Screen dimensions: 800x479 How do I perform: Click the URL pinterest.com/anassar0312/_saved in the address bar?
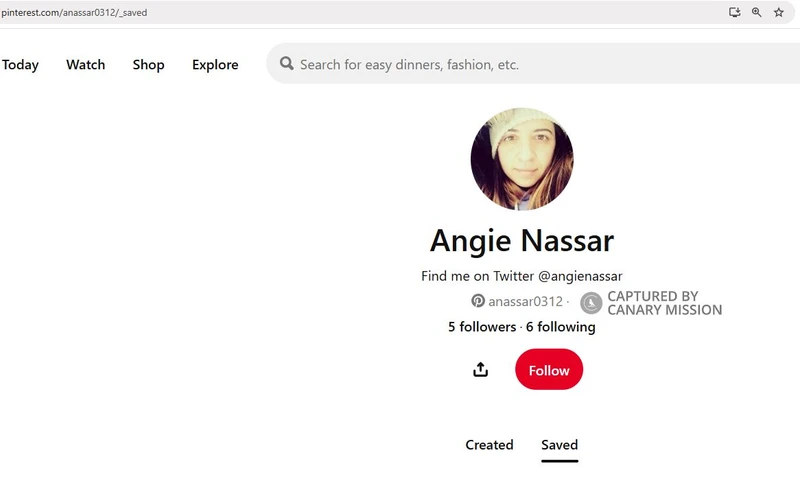click(x=74, y=13)
